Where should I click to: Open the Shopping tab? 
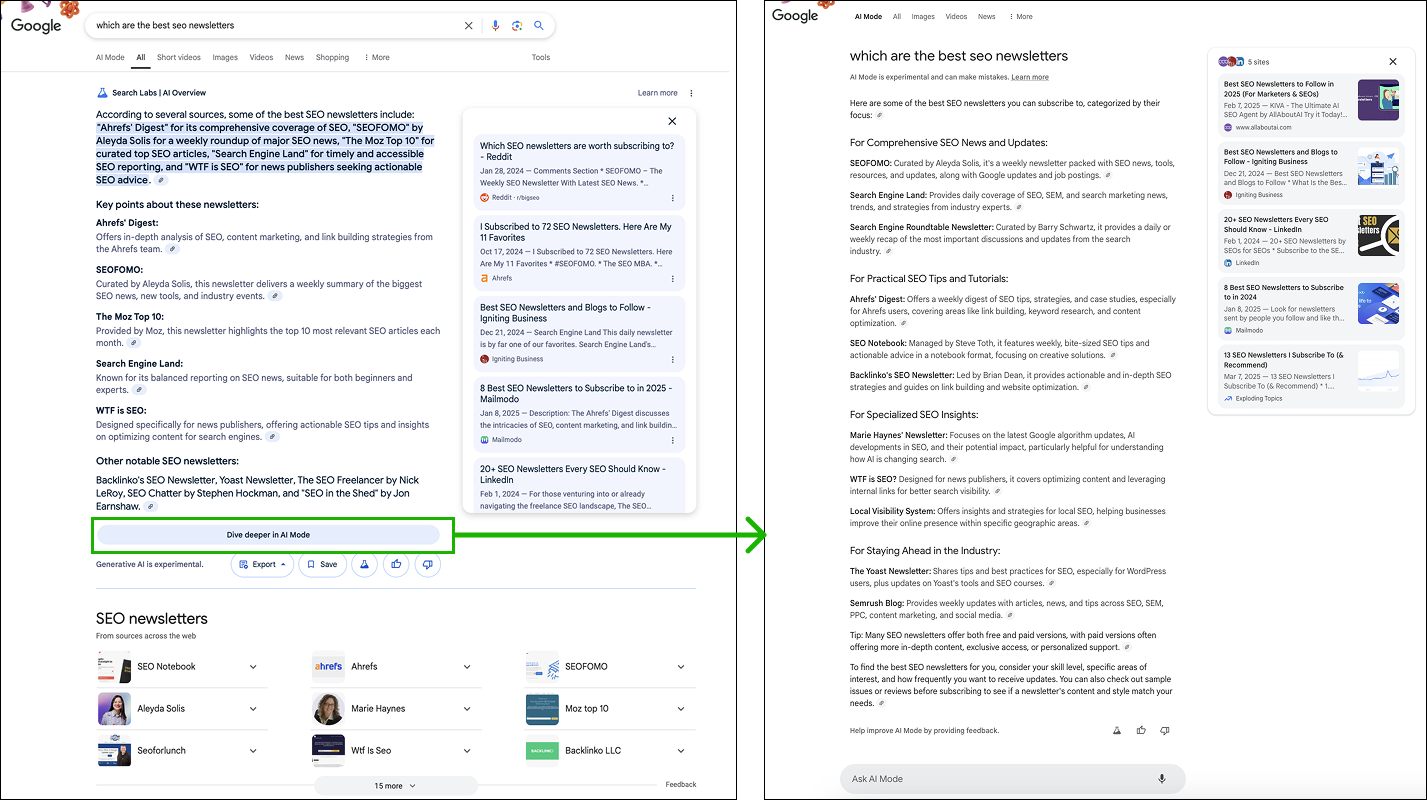tap(332, 57)
